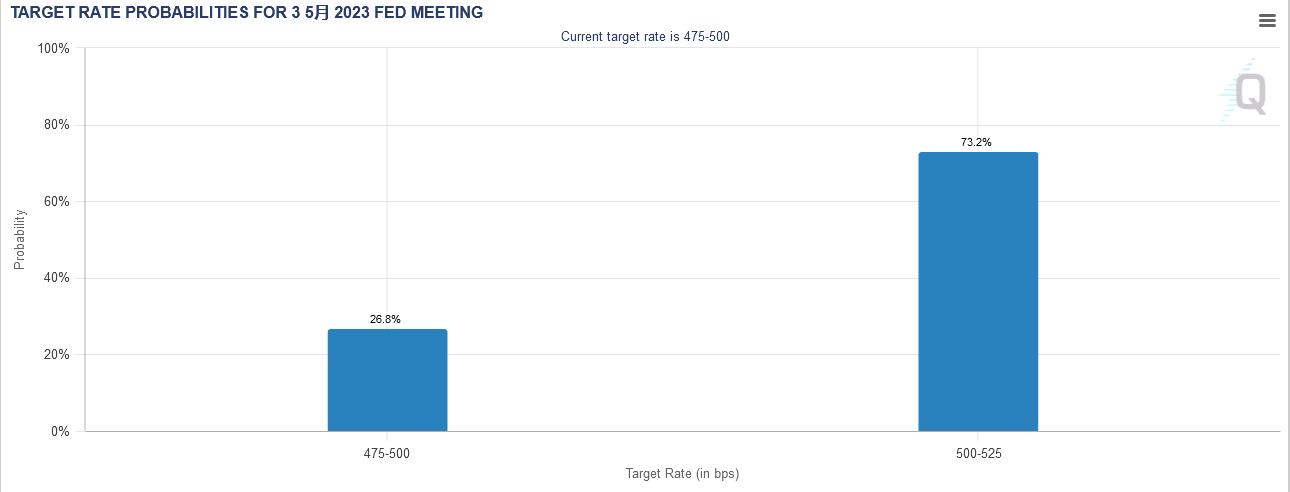The height and width of the screenshot is (492, 1290).
Task: Select the 475-500 probability bar
Action: (x=387, y=380)
